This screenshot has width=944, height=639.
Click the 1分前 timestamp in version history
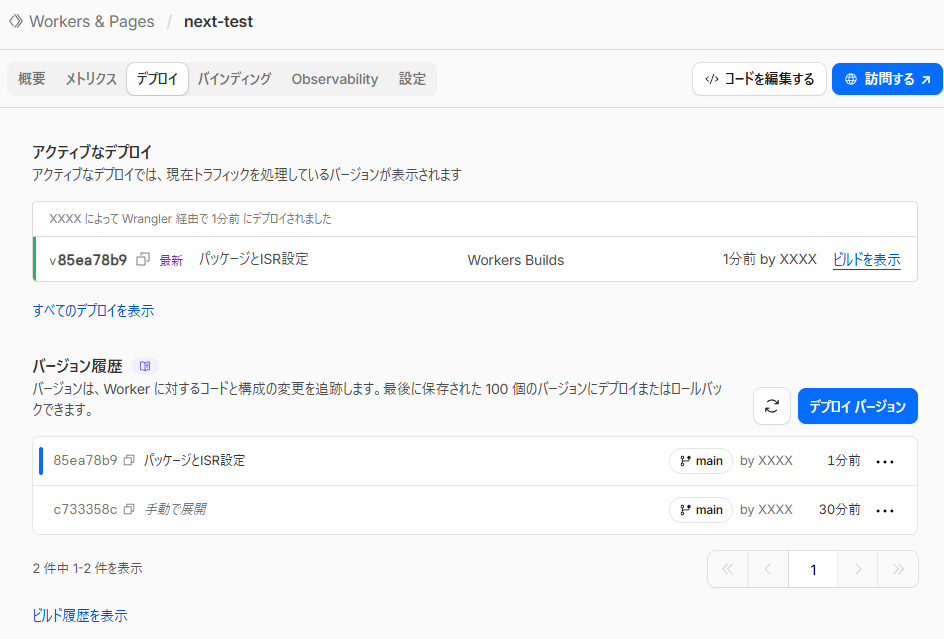click(x=843, y=461)
